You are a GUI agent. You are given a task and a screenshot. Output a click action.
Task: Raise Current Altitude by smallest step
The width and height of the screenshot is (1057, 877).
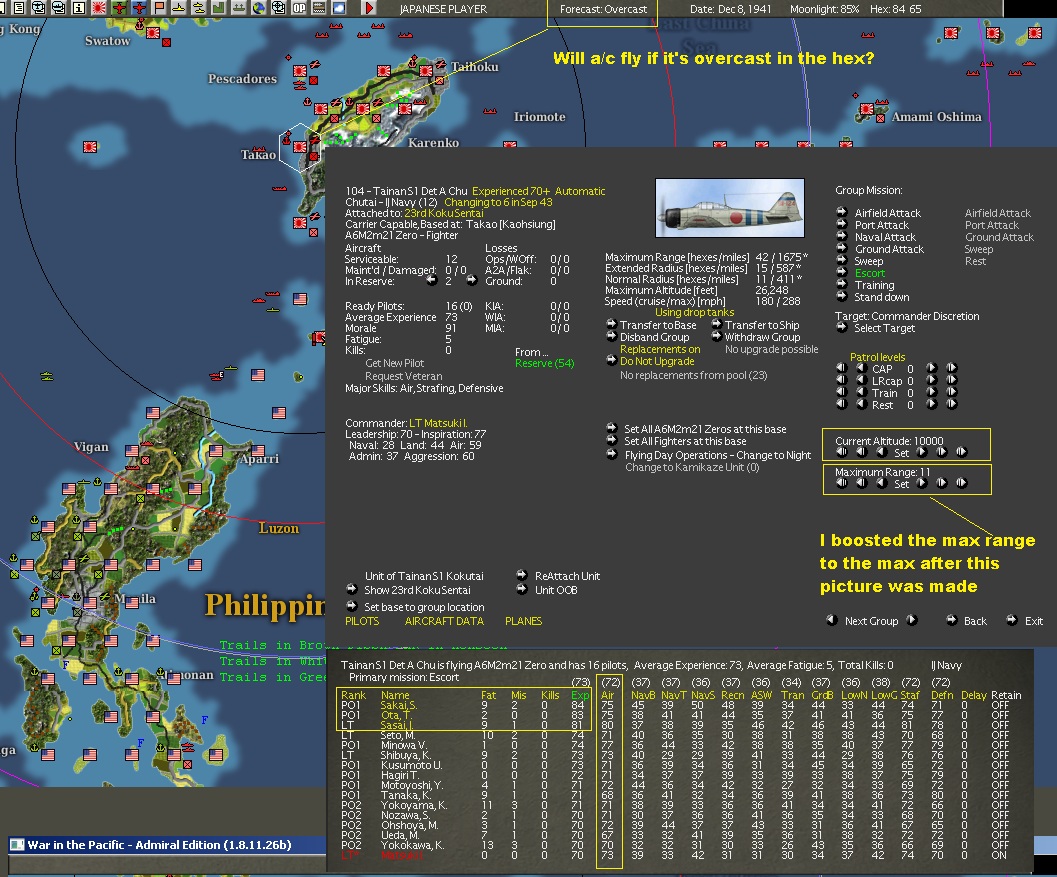922,452
